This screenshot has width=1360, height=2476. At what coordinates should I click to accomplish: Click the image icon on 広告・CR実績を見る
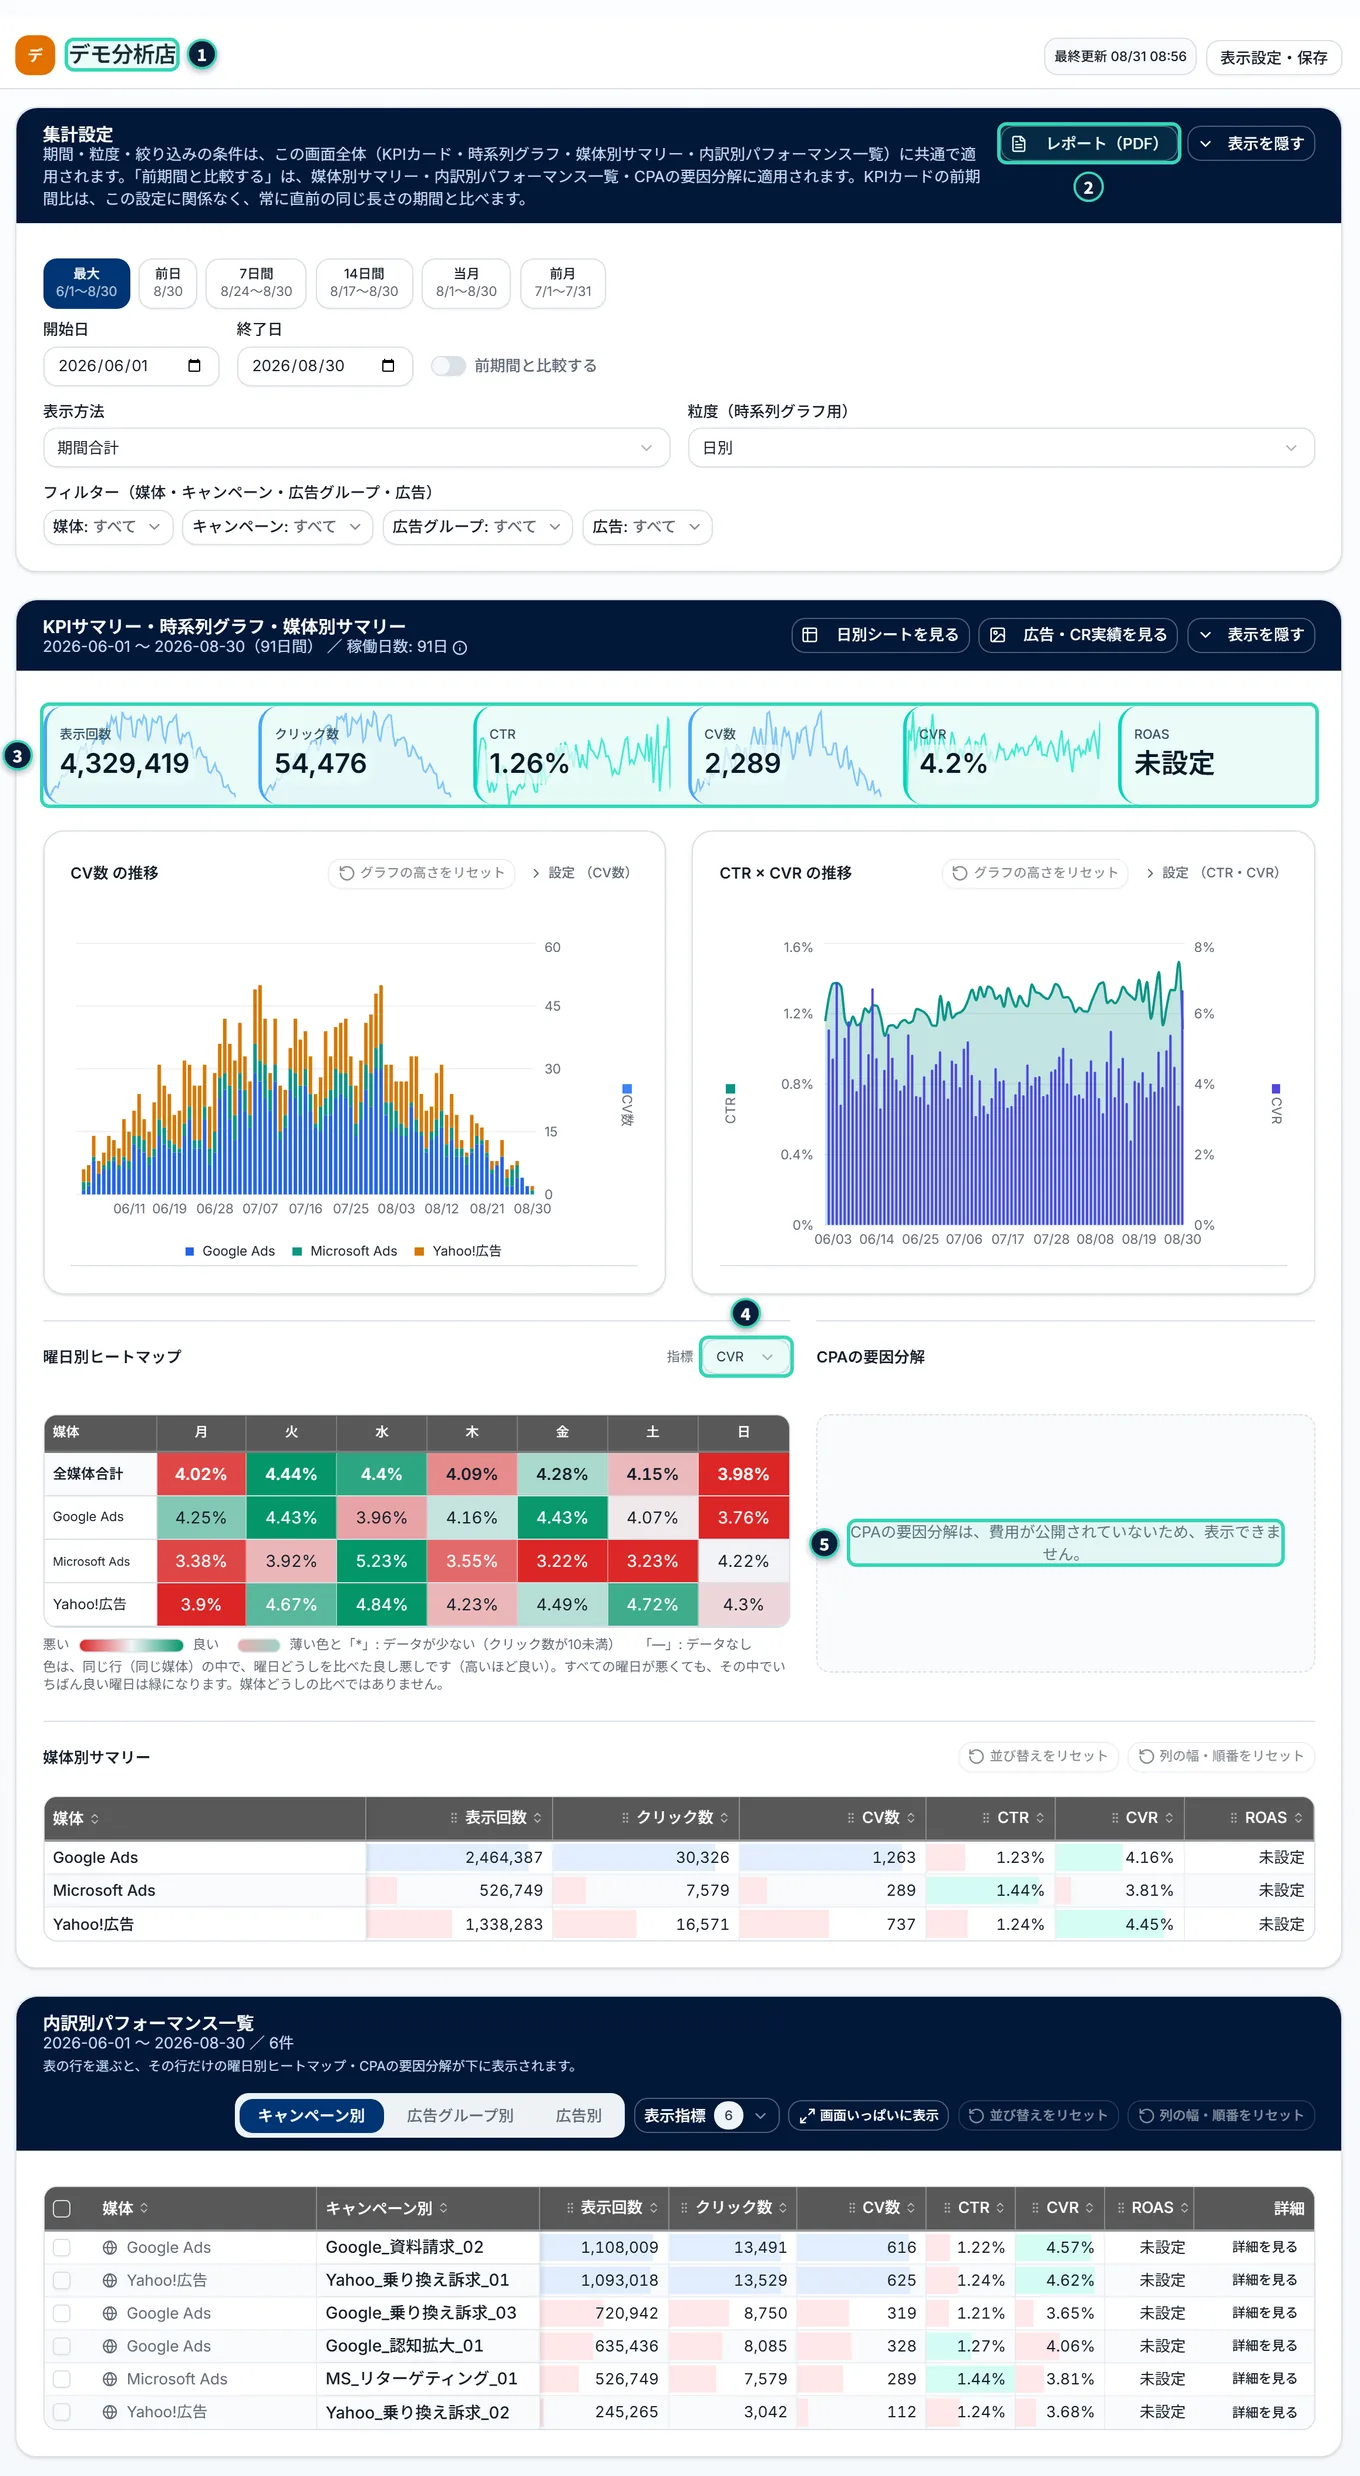[x=998, y=635]
